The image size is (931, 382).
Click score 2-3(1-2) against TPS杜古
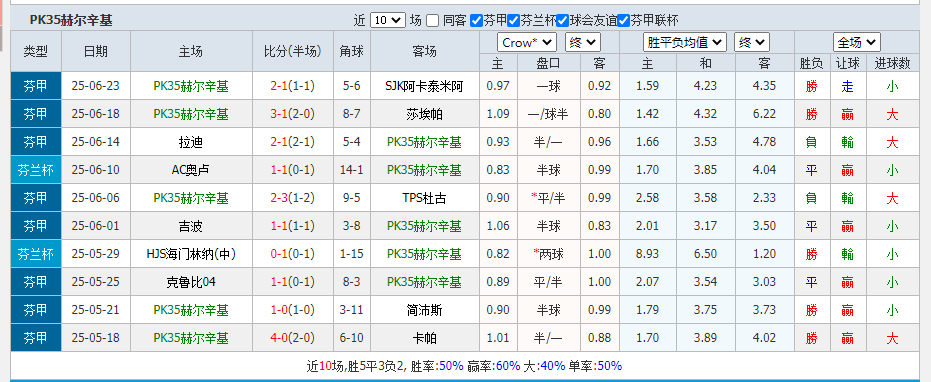tap(292, 198)
